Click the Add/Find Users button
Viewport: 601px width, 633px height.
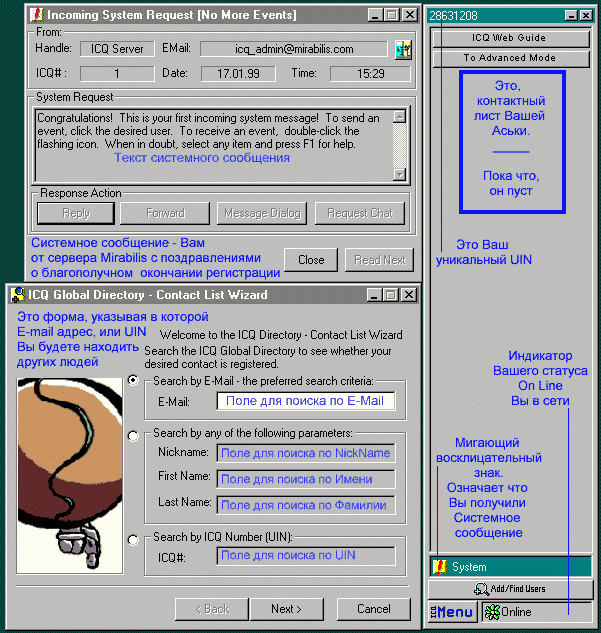[511, 589]
